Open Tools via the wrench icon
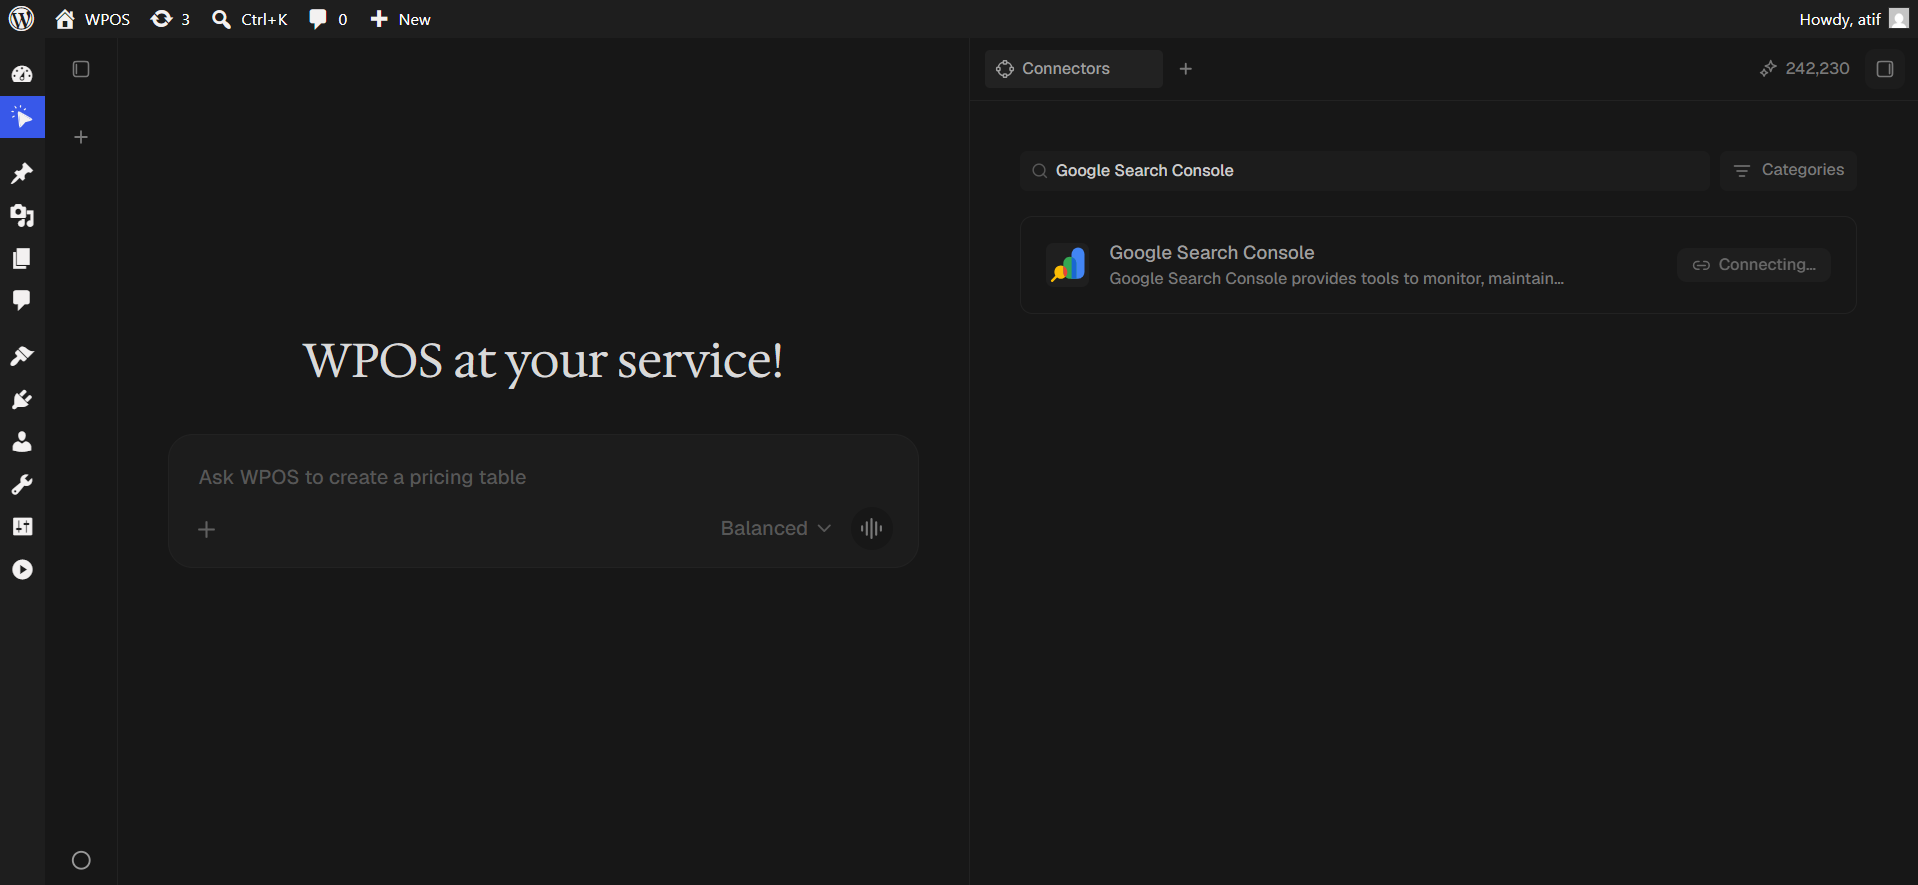1918x885 pixels. [22, 485]
